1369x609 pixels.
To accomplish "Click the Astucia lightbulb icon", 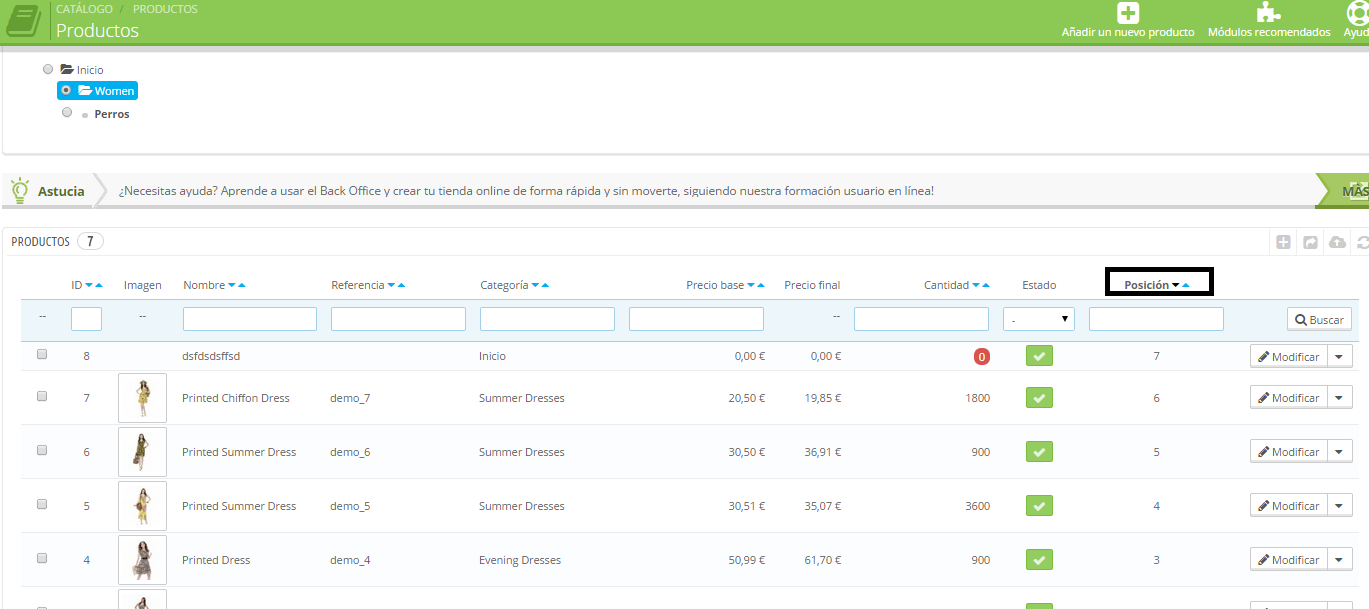I will click(19, 190).
